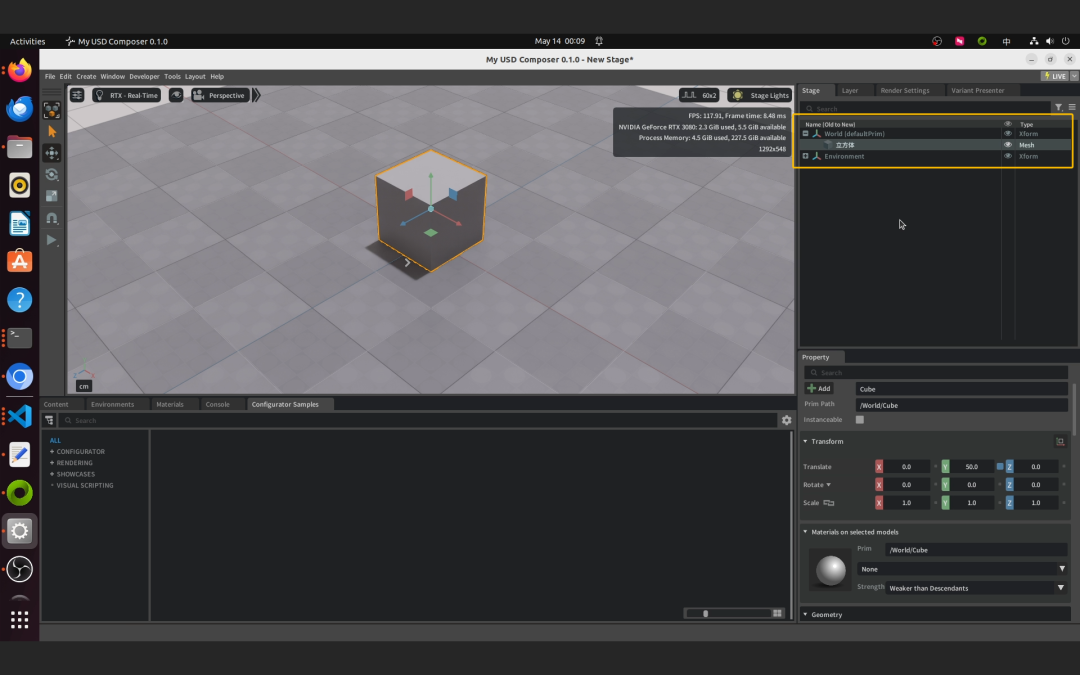Switch to the Render Settings tab
Screen dimensions: 1080x675
tap(904, 90)
